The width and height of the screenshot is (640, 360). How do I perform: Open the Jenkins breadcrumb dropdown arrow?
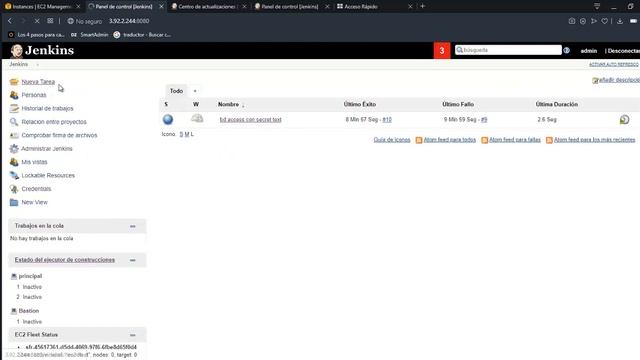coord(37,64)
